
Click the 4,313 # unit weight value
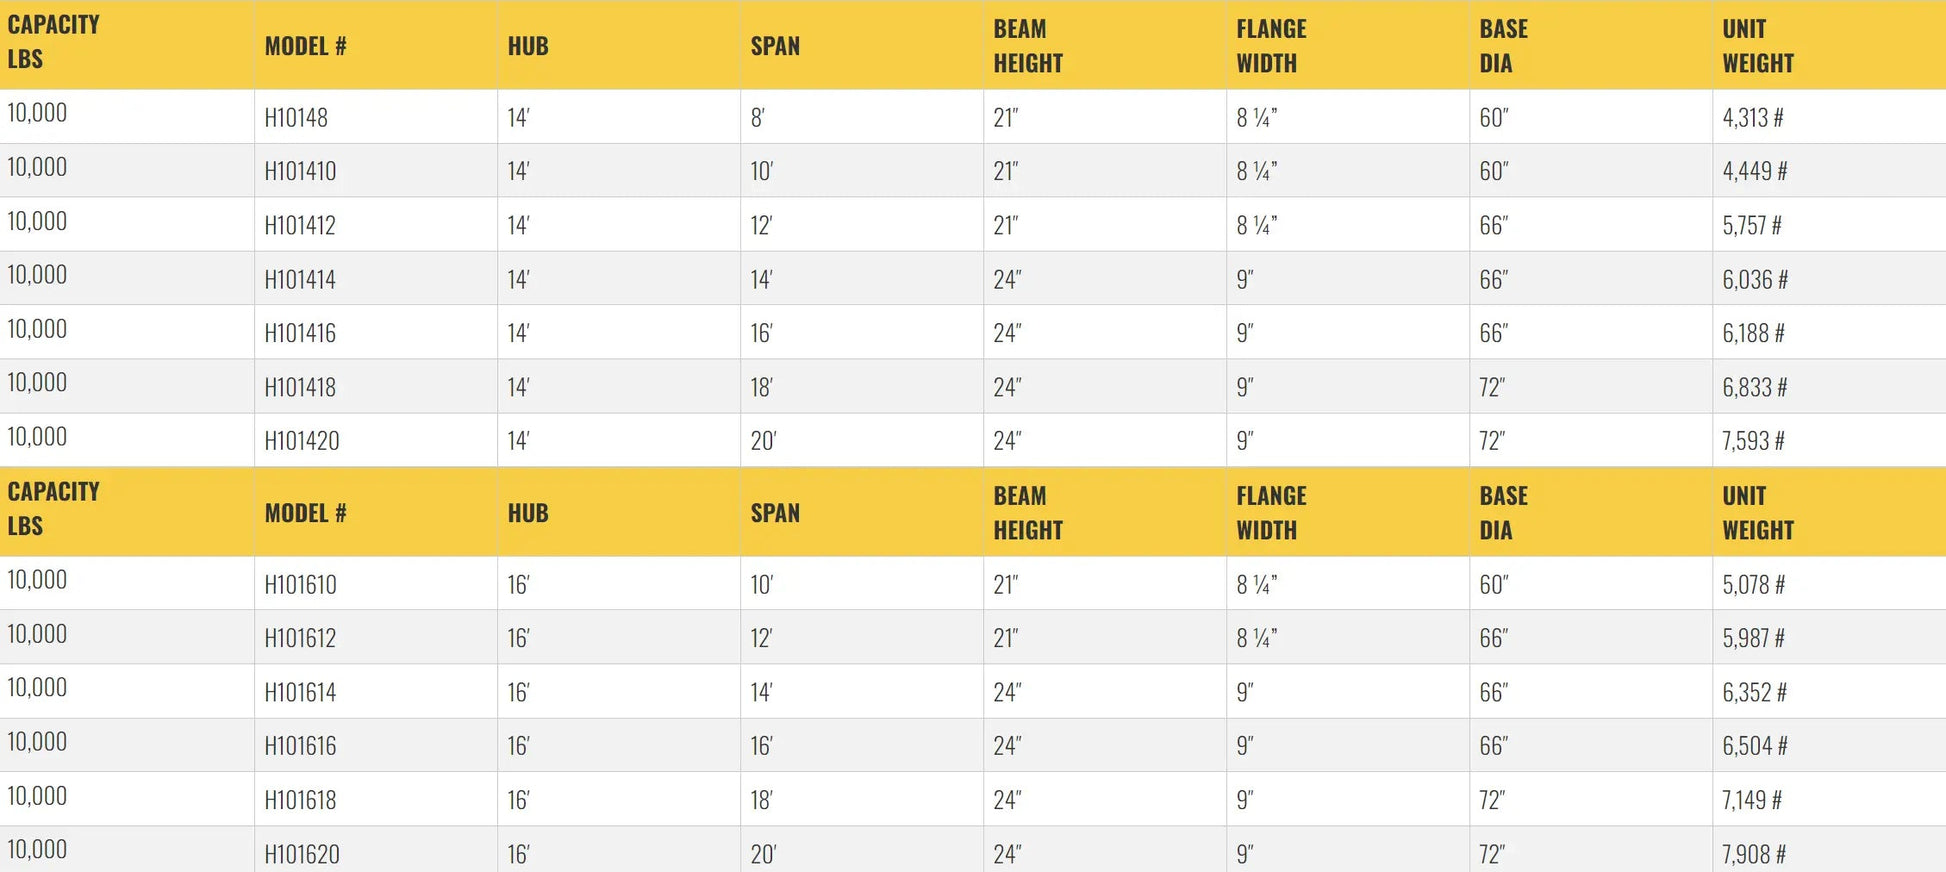[x=1752, y=118]
